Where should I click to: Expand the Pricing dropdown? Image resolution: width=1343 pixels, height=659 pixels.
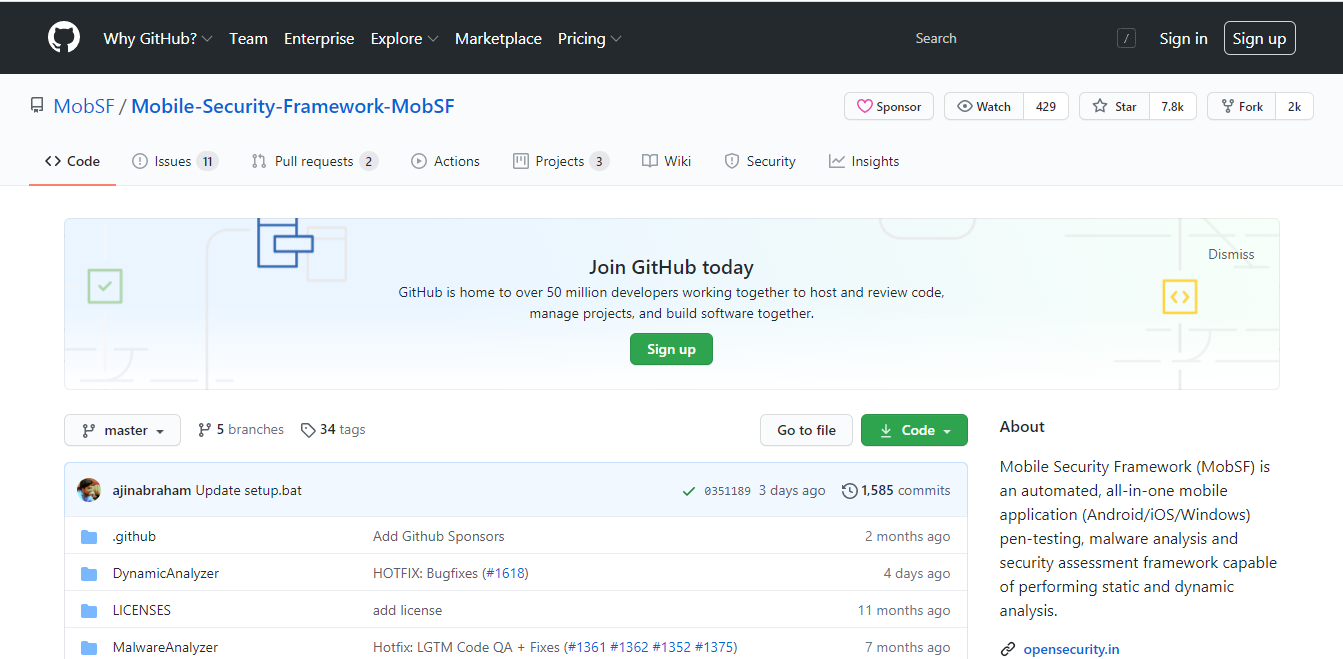coord(590,38)
